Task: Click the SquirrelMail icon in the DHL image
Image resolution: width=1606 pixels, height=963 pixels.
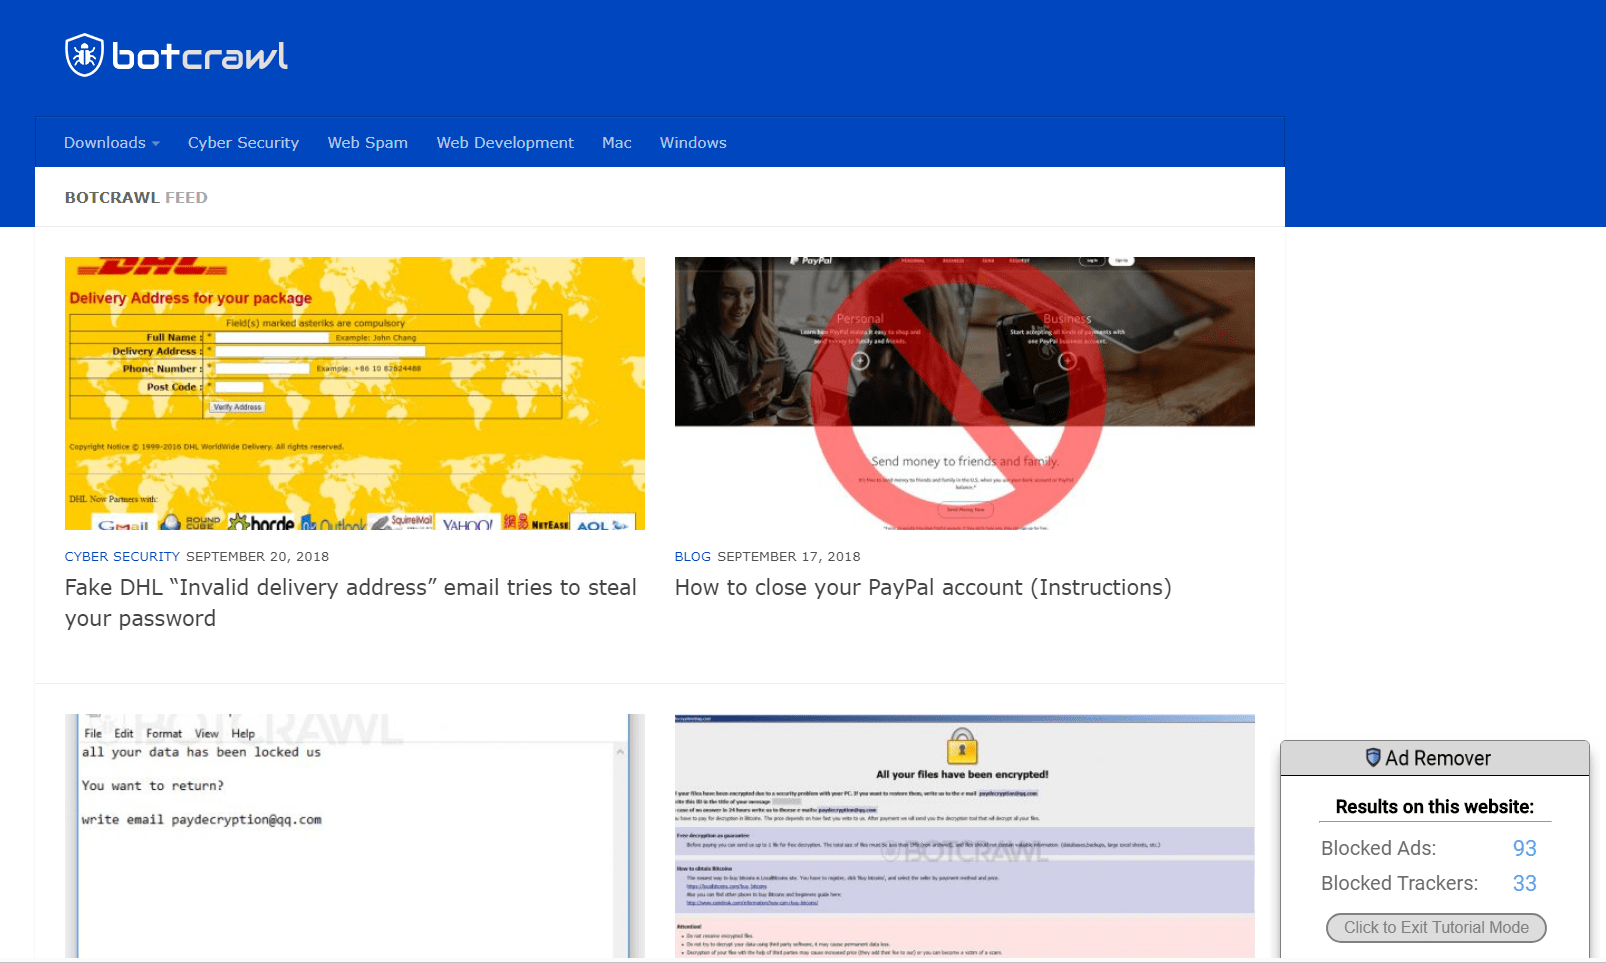Action: (400, 520)
